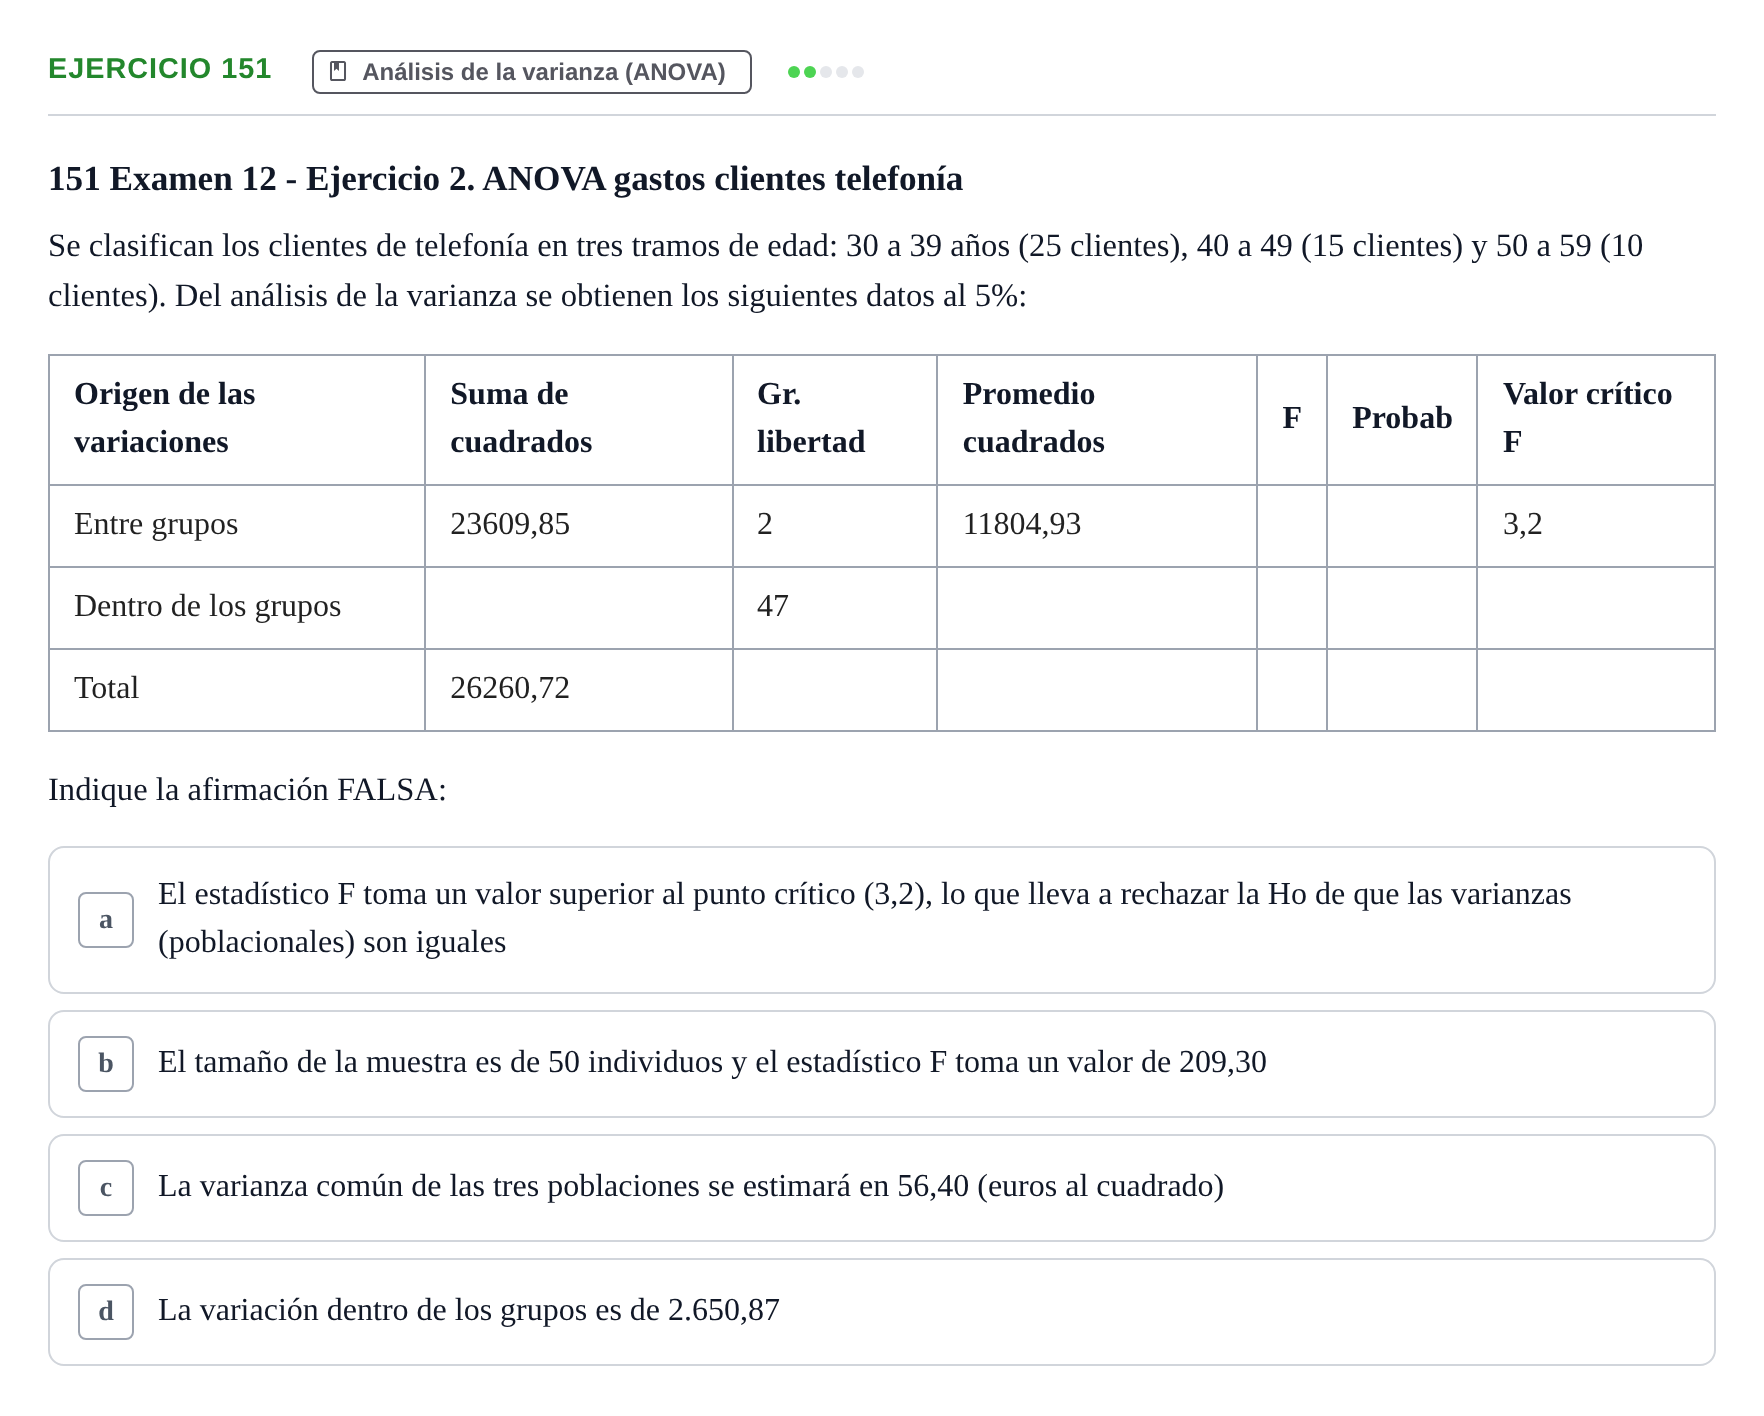Pick option c about common variance 56,40
Screen dimensions: 1764x1416
coord(881,1188)
